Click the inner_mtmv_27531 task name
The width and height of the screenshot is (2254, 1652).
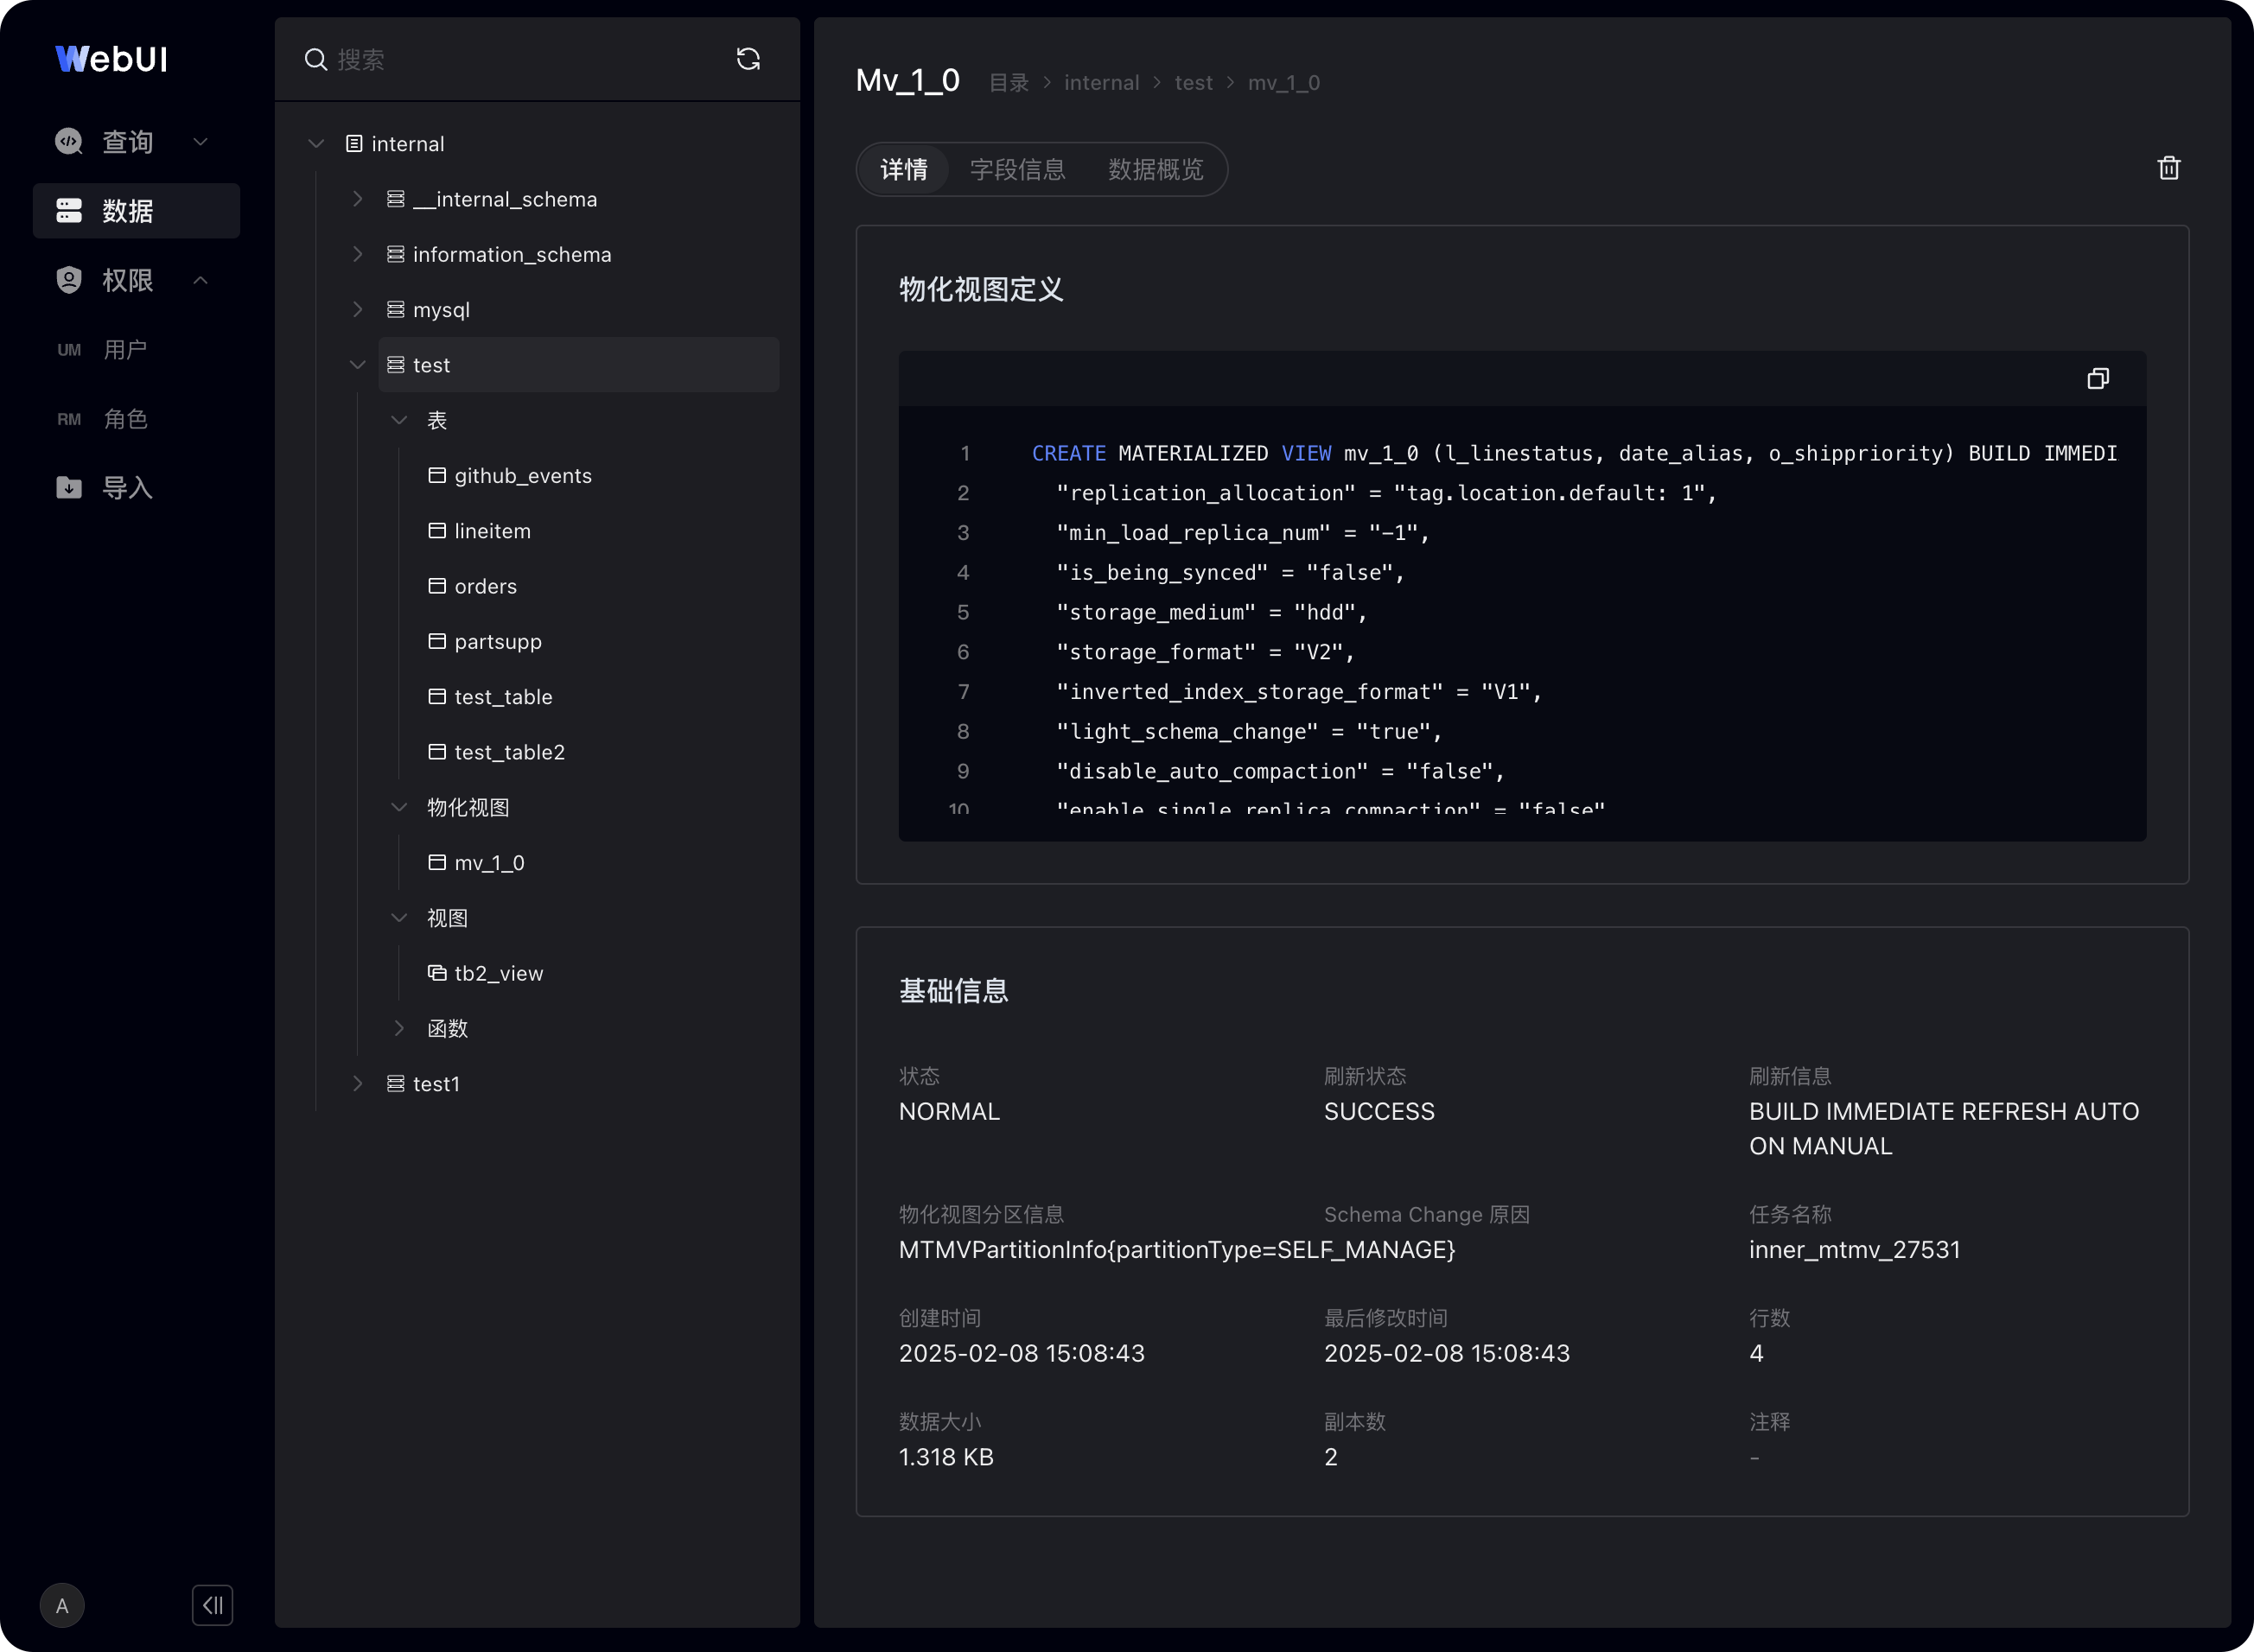pos(1854,1249)
